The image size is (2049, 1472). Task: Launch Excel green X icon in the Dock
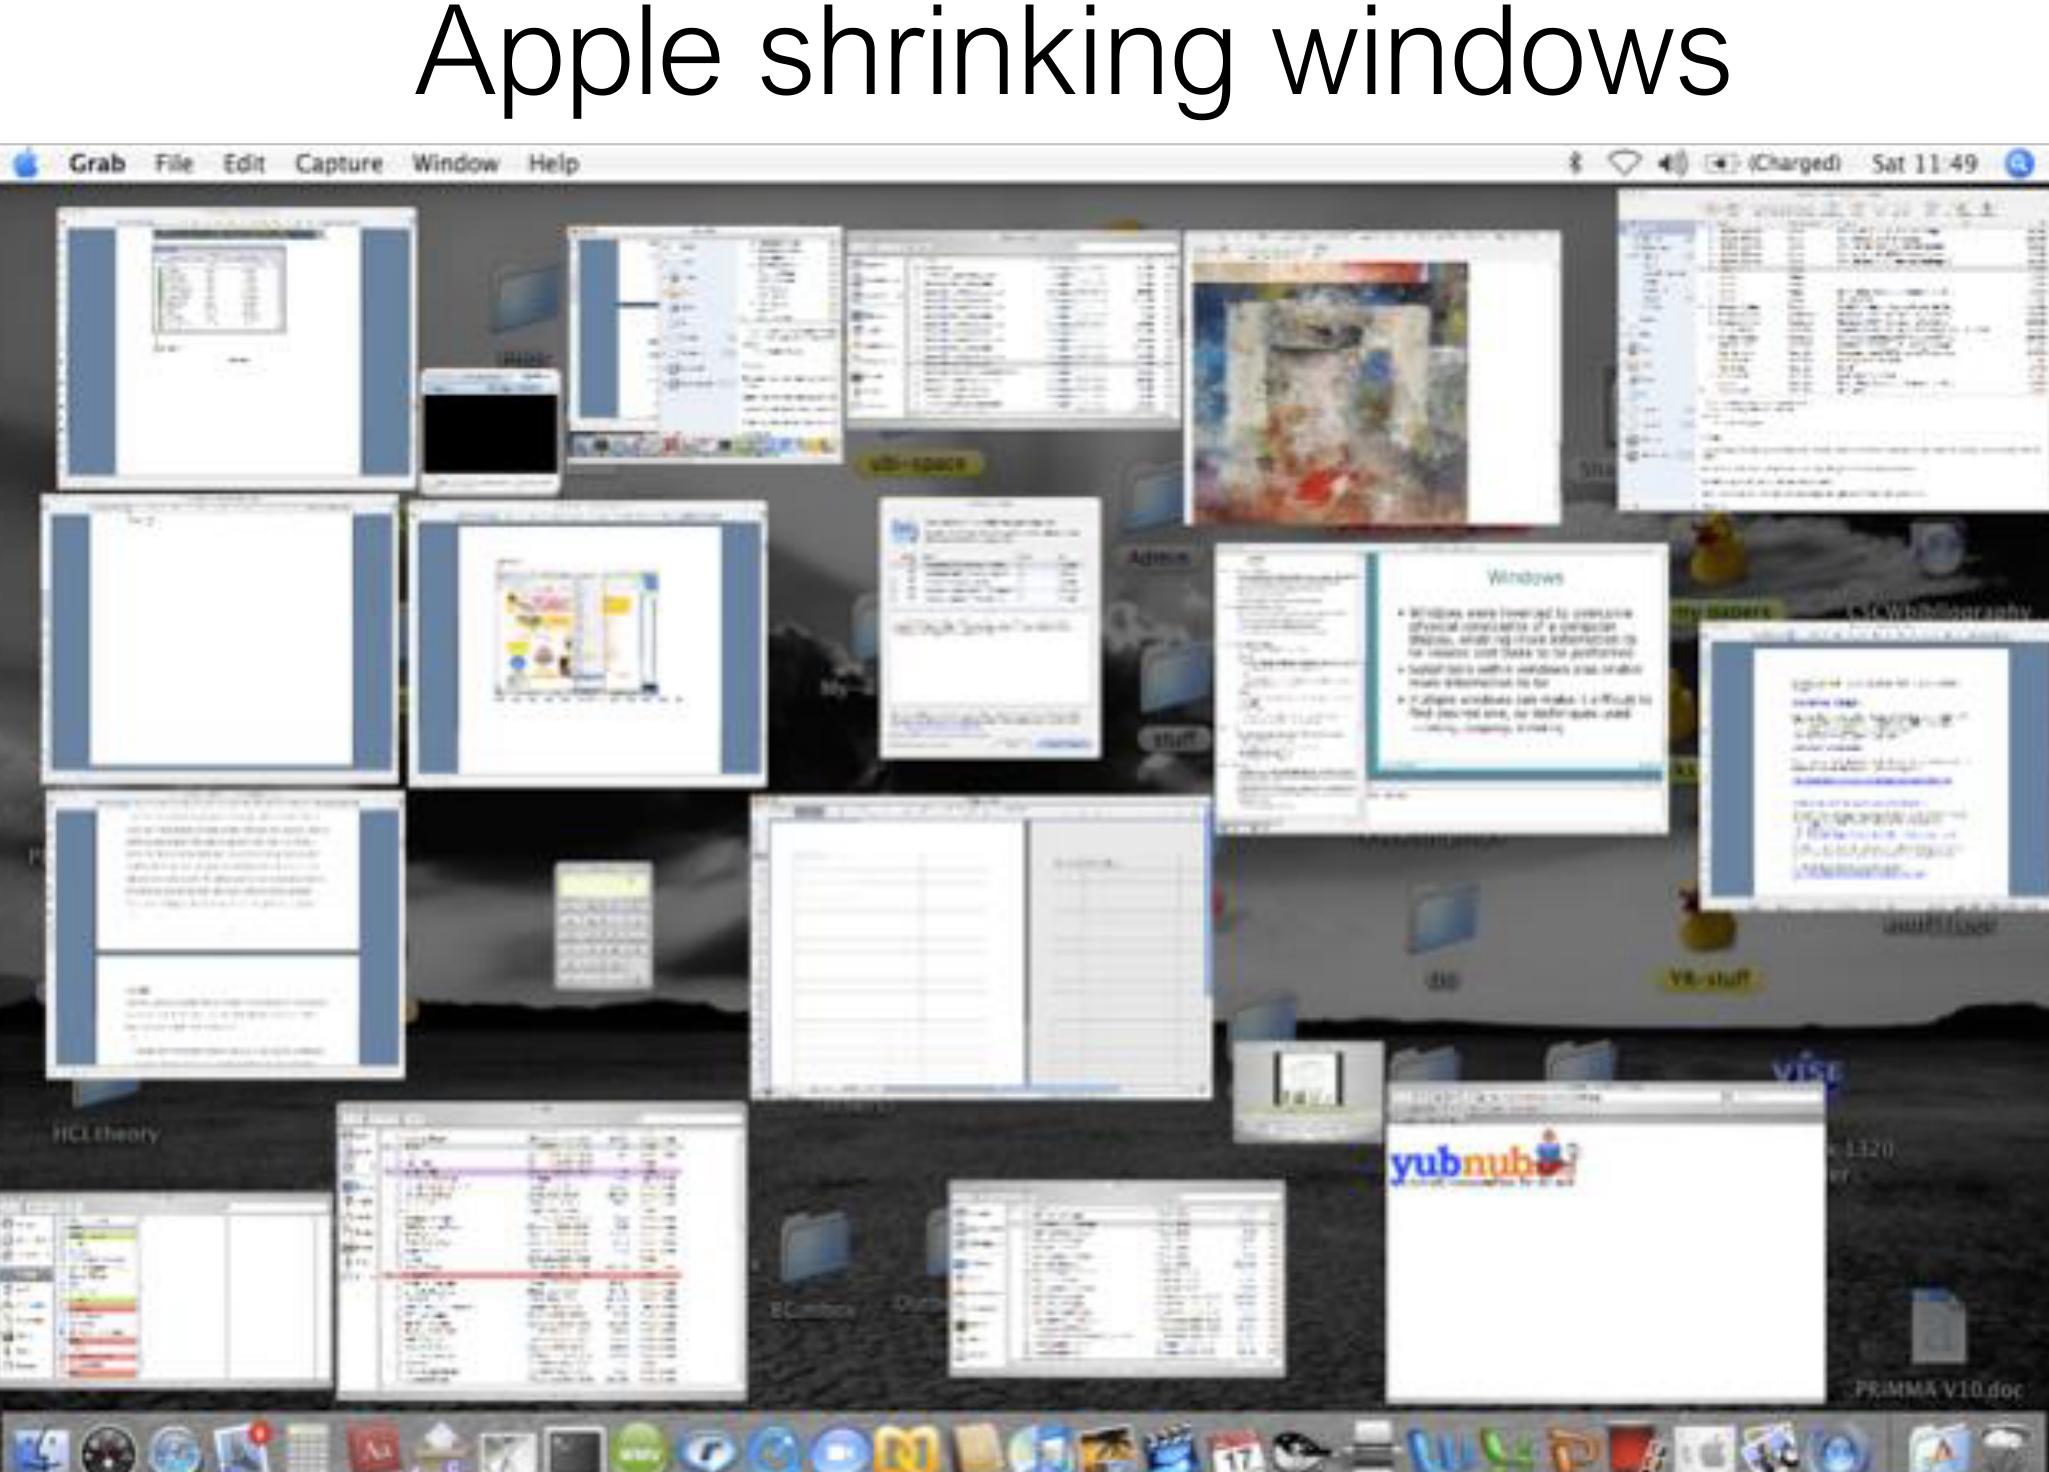pyautogui.click(x=1508, y=1448)
